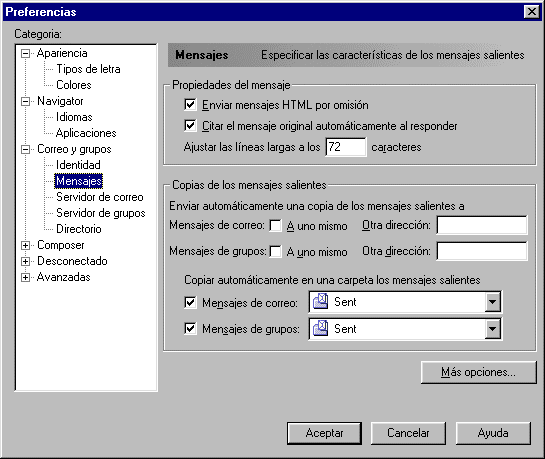545x459 pixels.
Task: Expand the Composer category
Action: 25,245
